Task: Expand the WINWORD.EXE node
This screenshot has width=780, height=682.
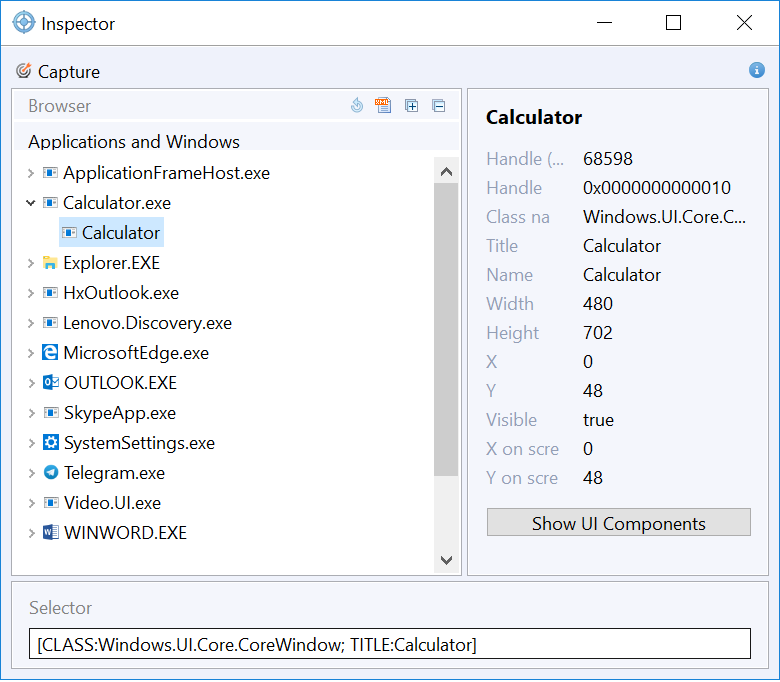Action: coord(31,533)
